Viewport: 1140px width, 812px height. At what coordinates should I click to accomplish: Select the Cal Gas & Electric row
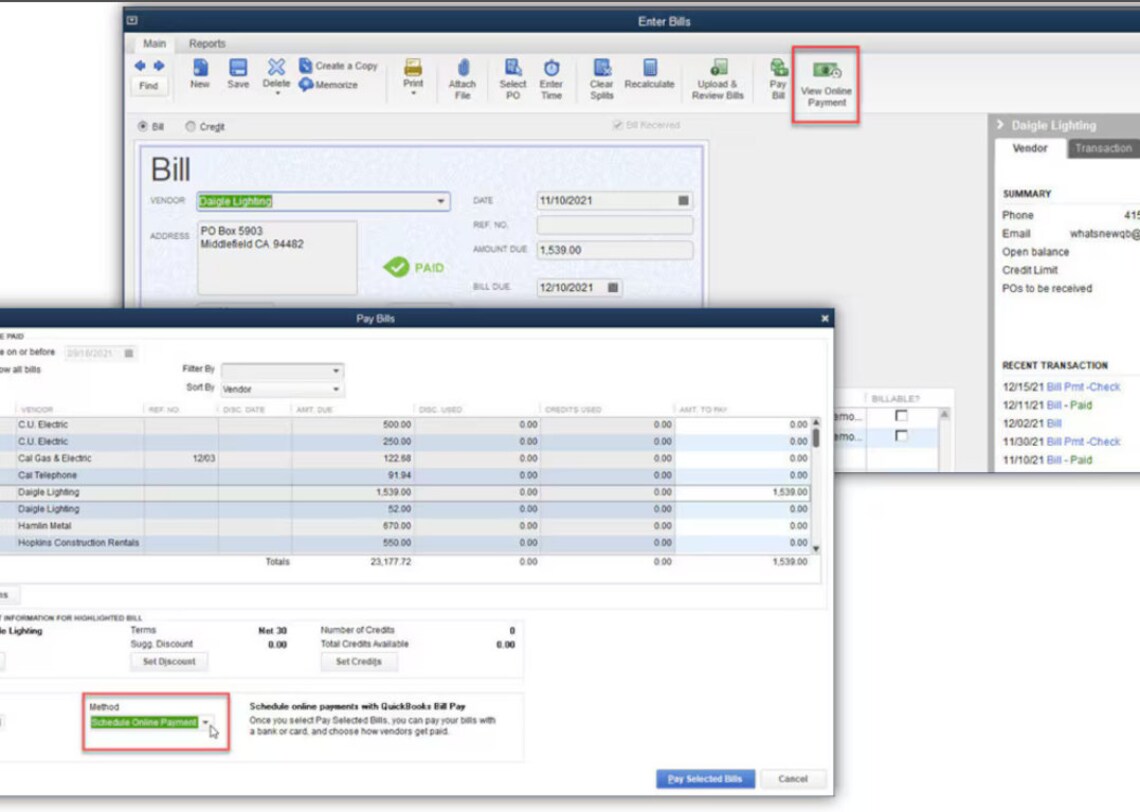[404, 459]
